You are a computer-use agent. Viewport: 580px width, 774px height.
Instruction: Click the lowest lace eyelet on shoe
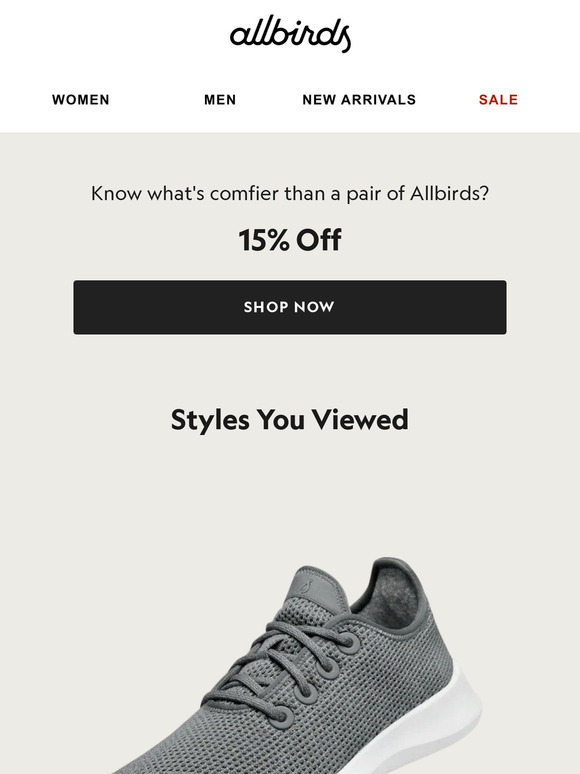pyautogui.click(x=280, y=716)
